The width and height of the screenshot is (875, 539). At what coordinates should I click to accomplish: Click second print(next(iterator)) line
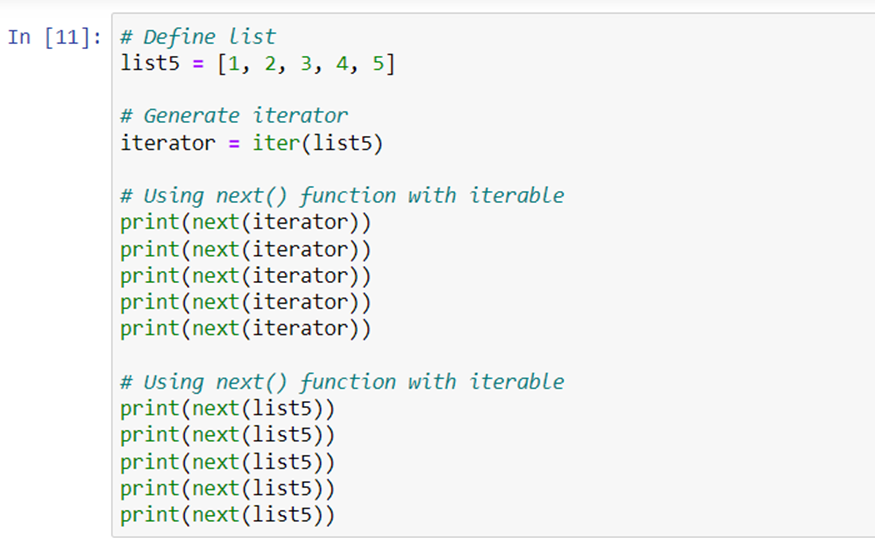click(x=246, y=249)
